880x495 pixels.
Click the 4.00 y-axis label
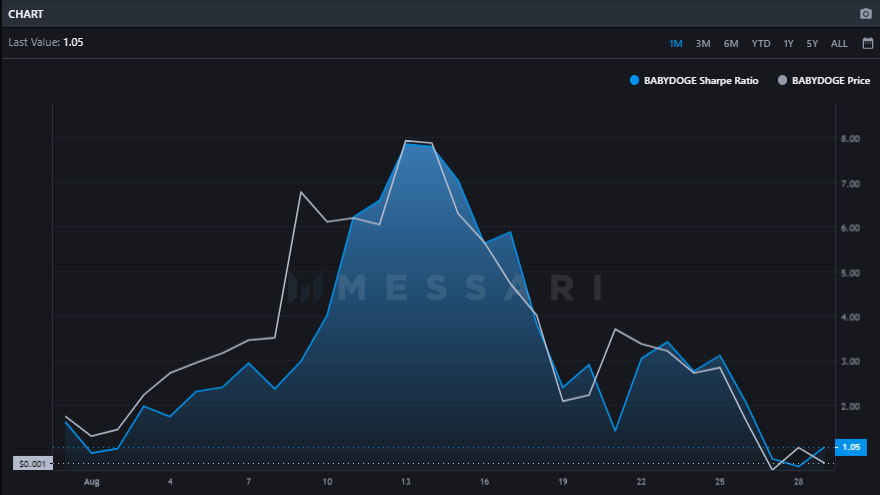[x=850, y=317]
